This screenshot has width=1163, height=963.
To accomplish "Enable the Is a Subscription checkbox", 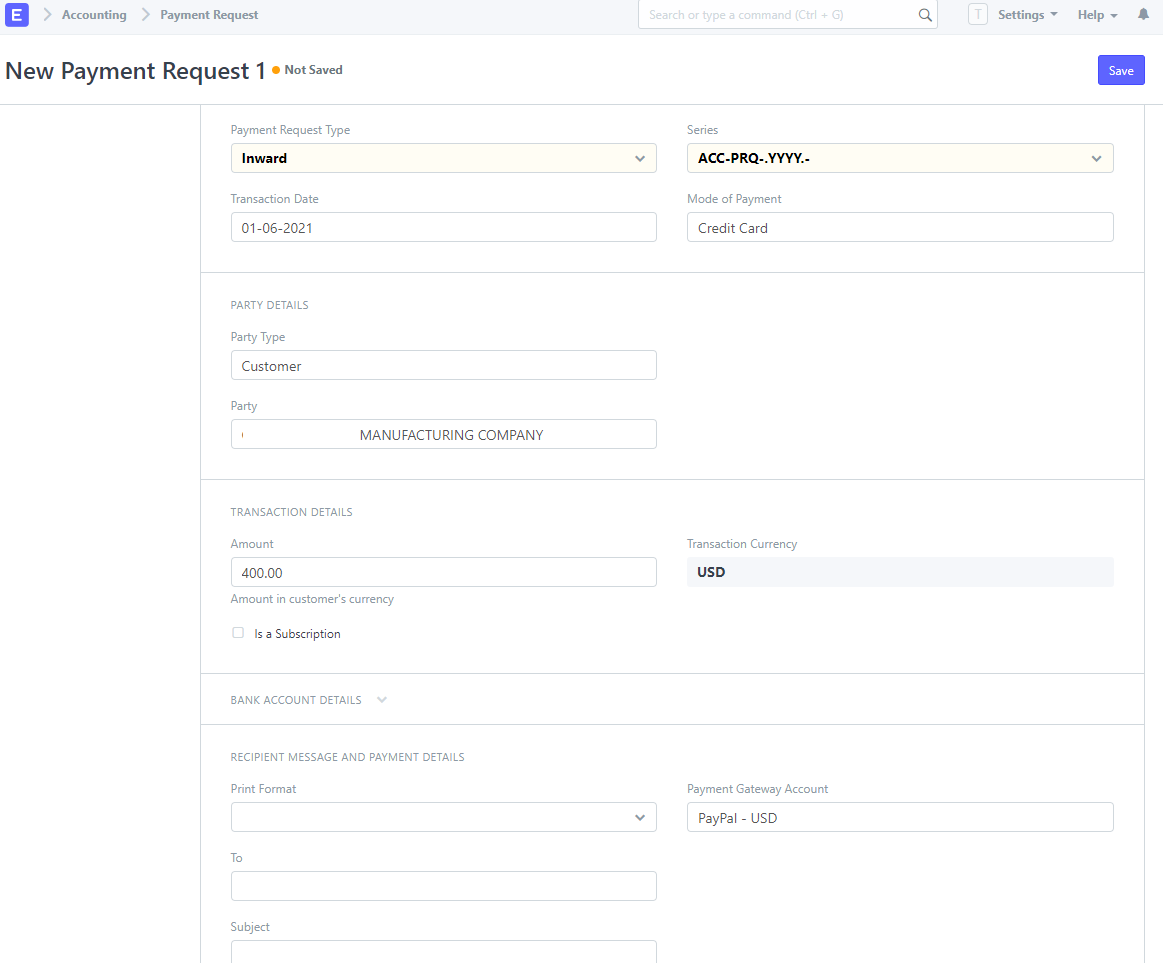I will pos(238,632).
